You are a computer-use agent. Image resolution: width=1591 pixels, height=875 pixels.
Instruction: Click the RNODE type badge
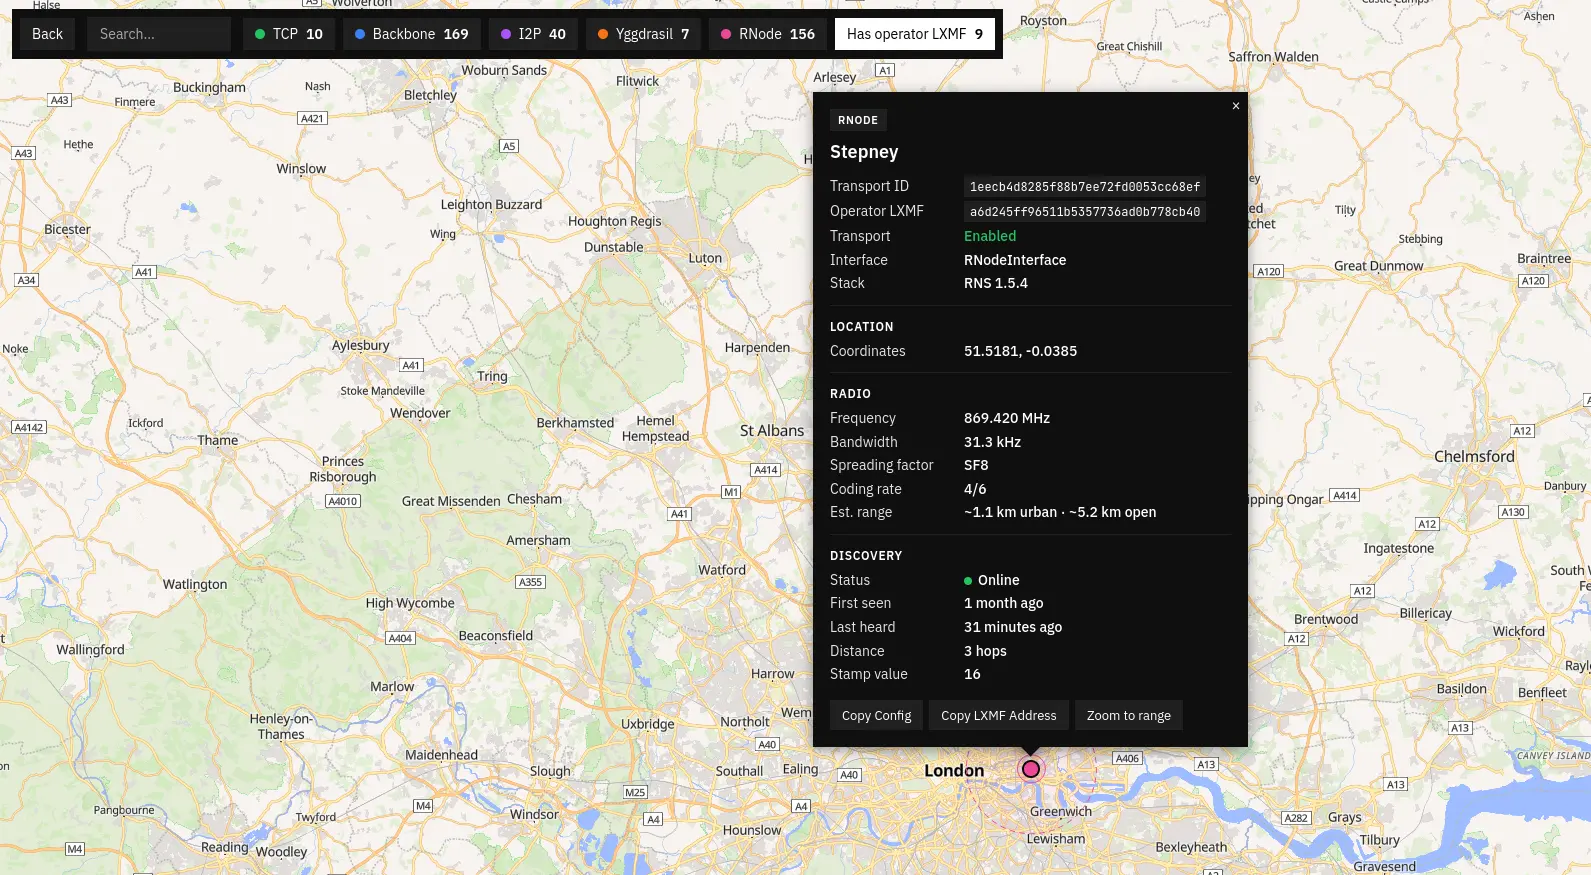coord(858,120)
